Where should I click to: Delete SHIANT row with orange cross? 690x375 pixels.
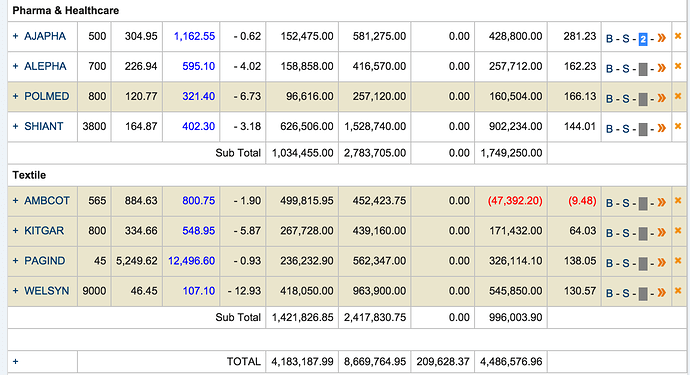(x=678, y=126)
